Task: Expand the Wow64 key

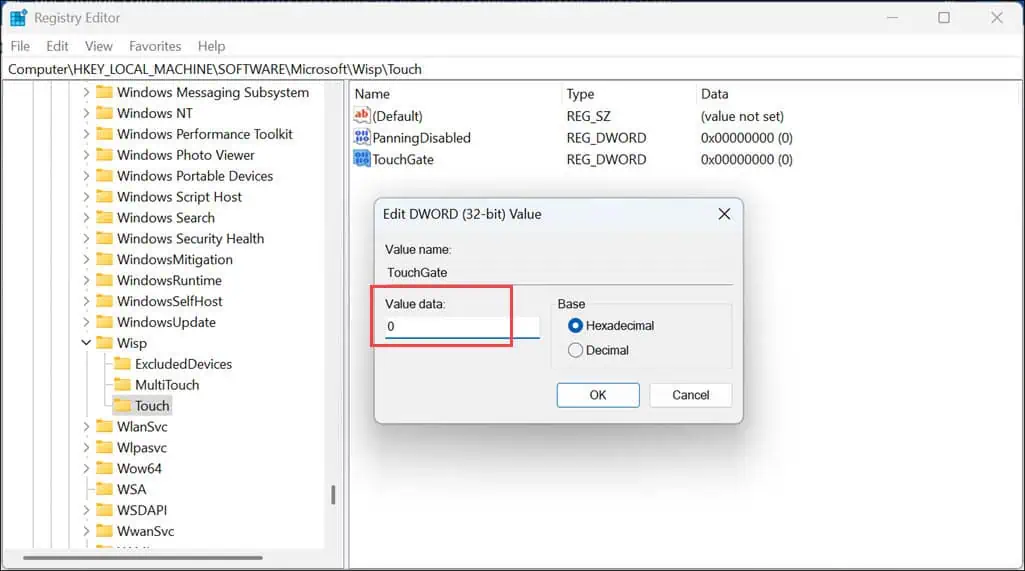Action: pos(86,469)
